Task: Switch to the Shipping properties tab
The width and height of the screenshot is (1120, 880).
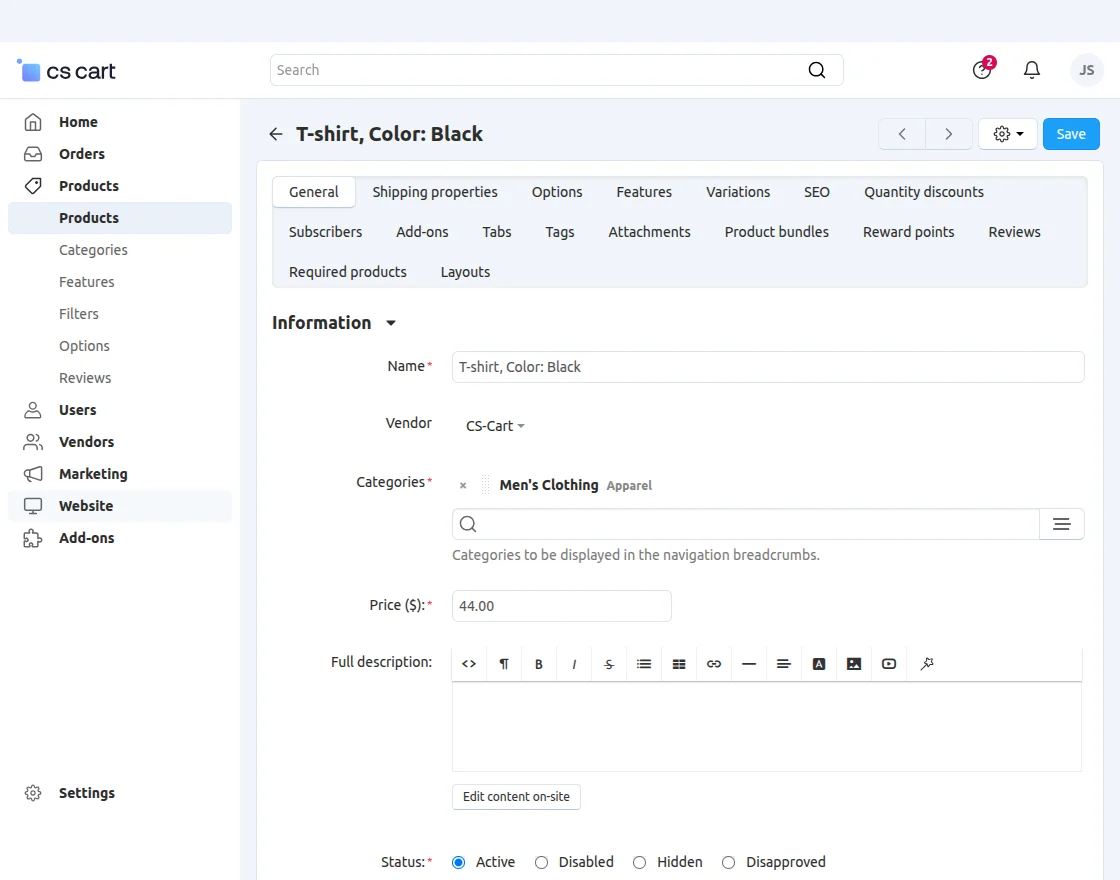Action: 435,192
